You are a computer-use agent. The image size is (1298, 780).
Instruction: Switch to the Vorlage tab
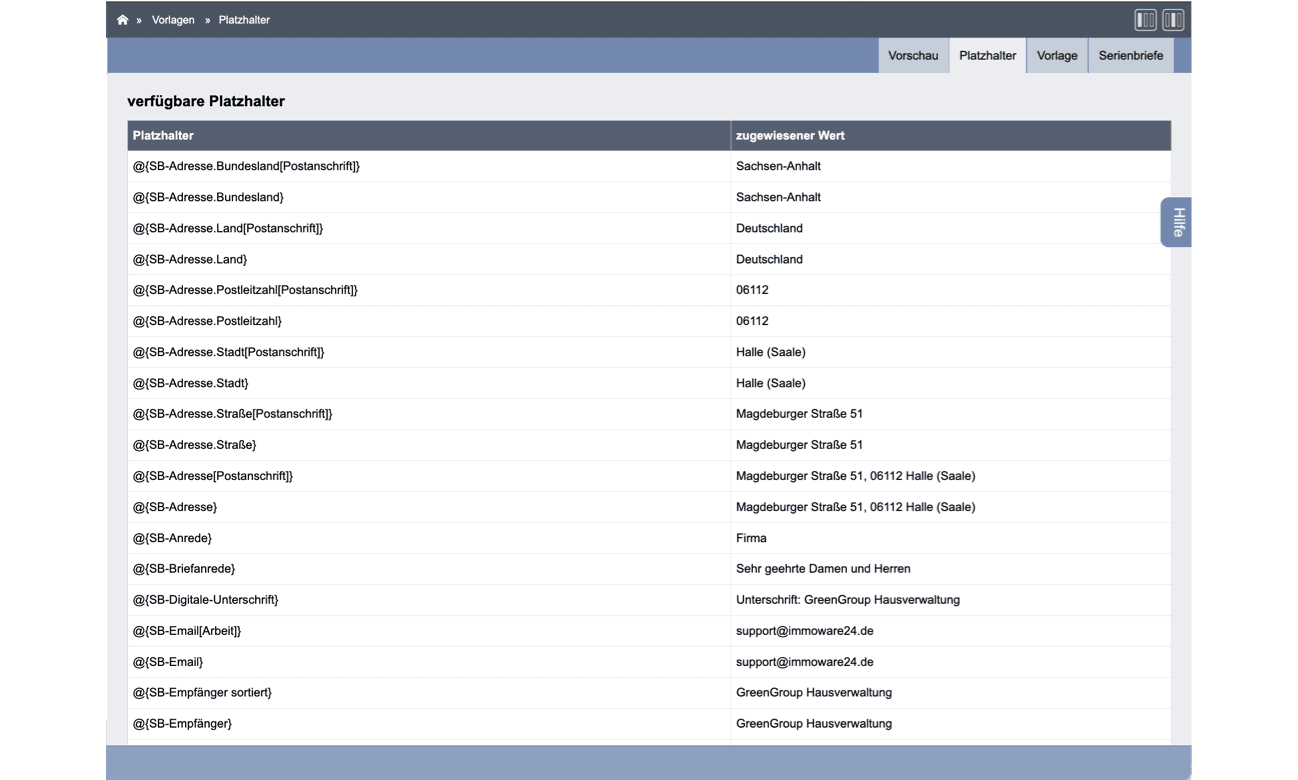click(1057, 56)
